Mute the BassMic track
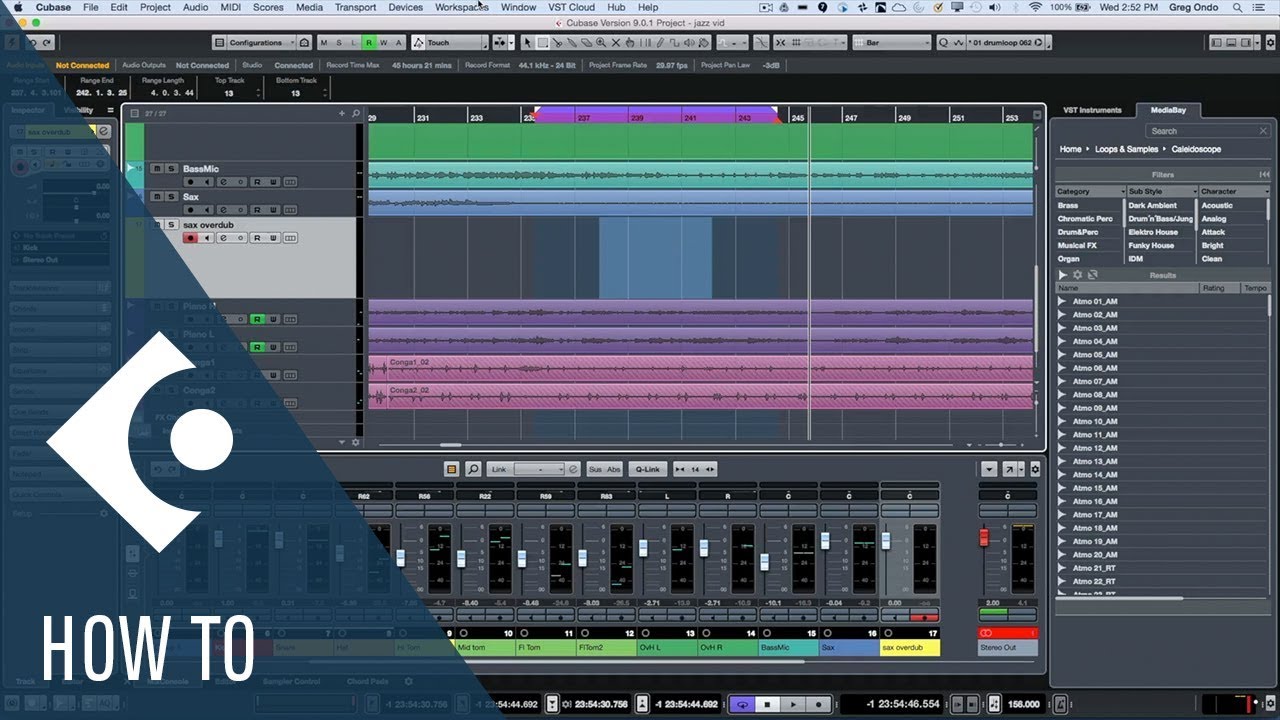Viewport: 1280px width, 720px height. click(157, 168)
